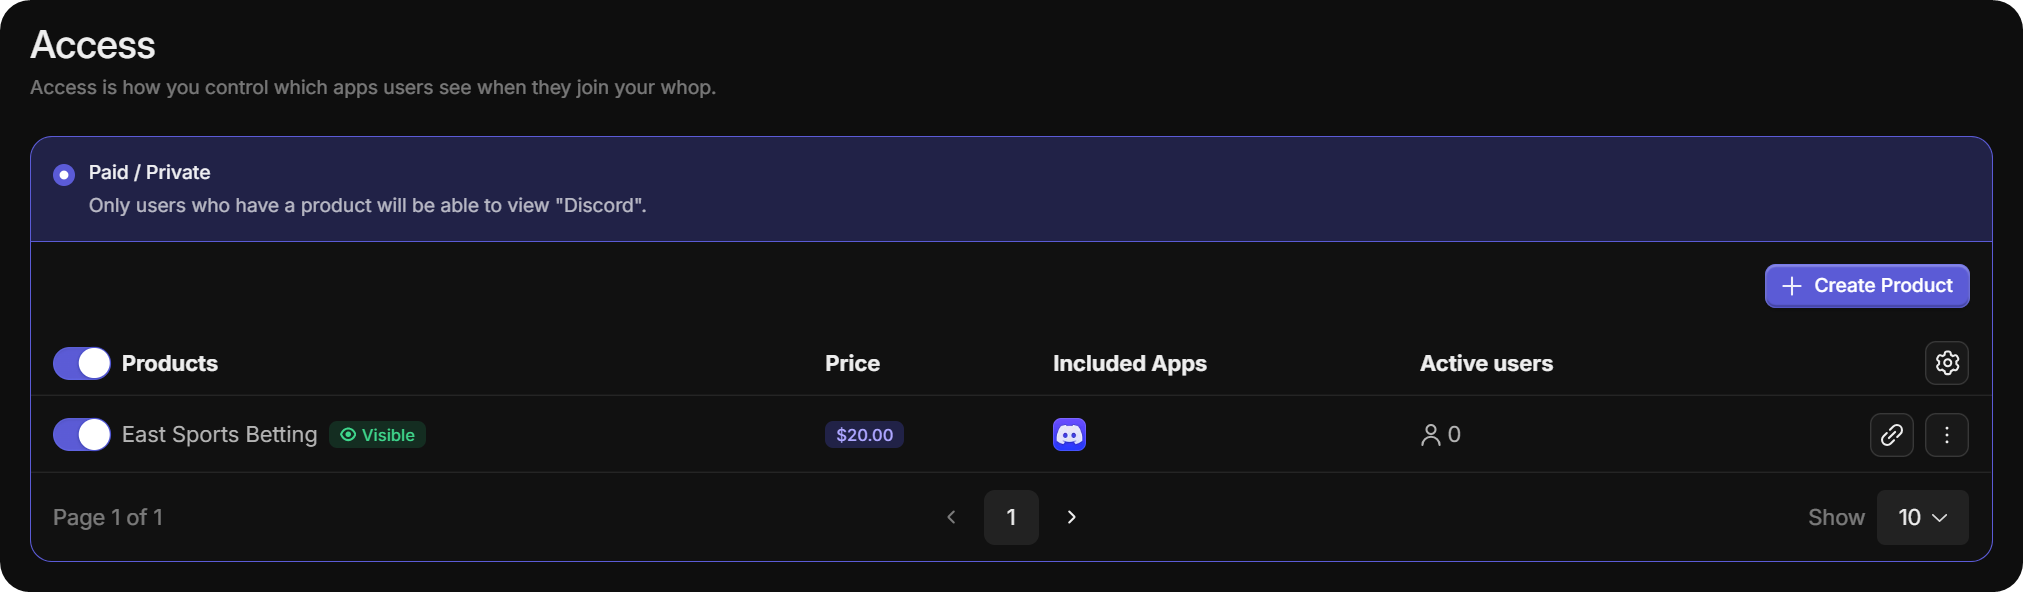Viewport: 2023px width, 592px height.
Task: Click the eye icon inside the Visible badge
Action: point(348,435)
